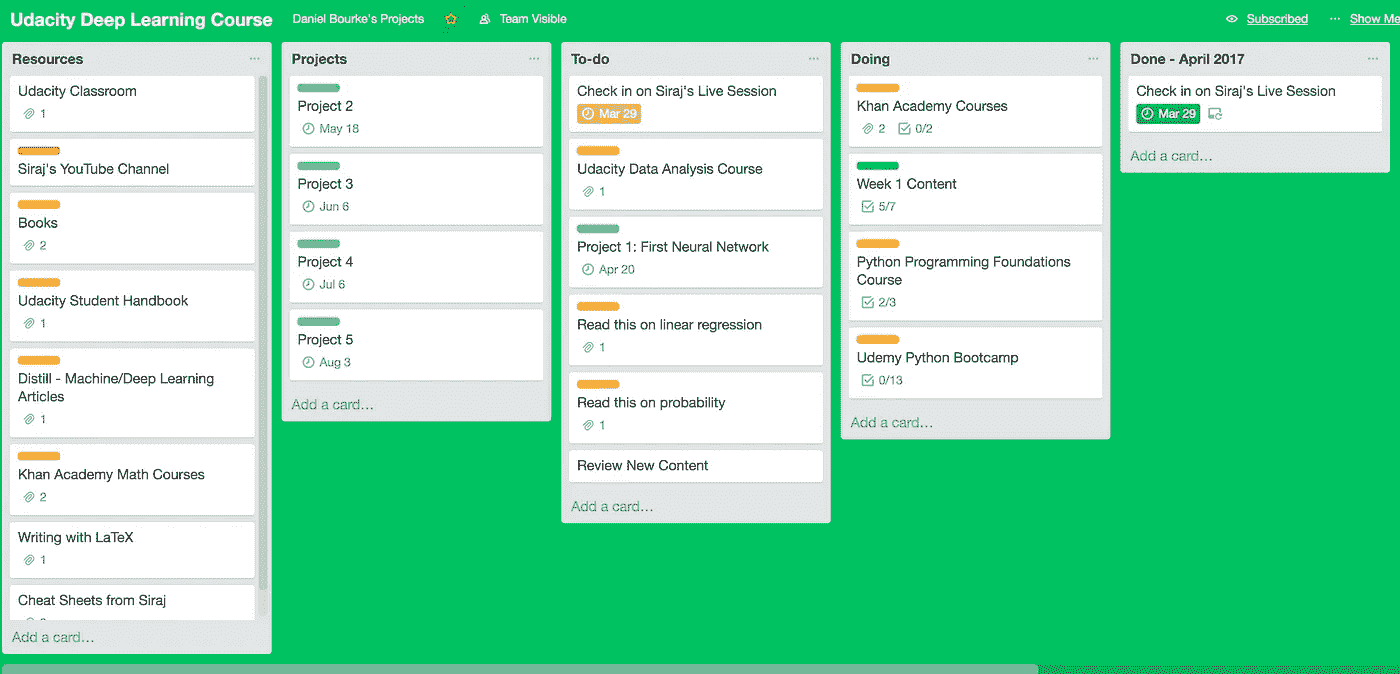Viewport: 1400px width, 674px height.
Task: Click the clock icon on Project 2 card
Action: pos(308,129)
